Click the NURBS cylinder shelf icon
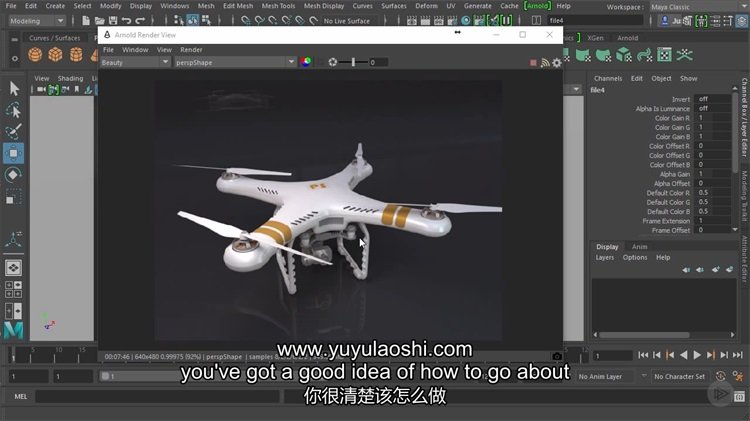 click(x=76, y=55)
